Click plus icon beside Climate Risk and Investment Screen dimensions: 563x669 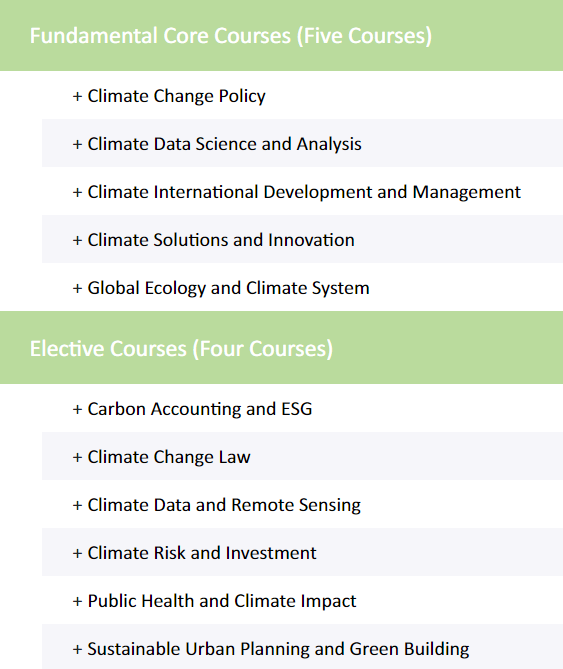click(77, 553)
